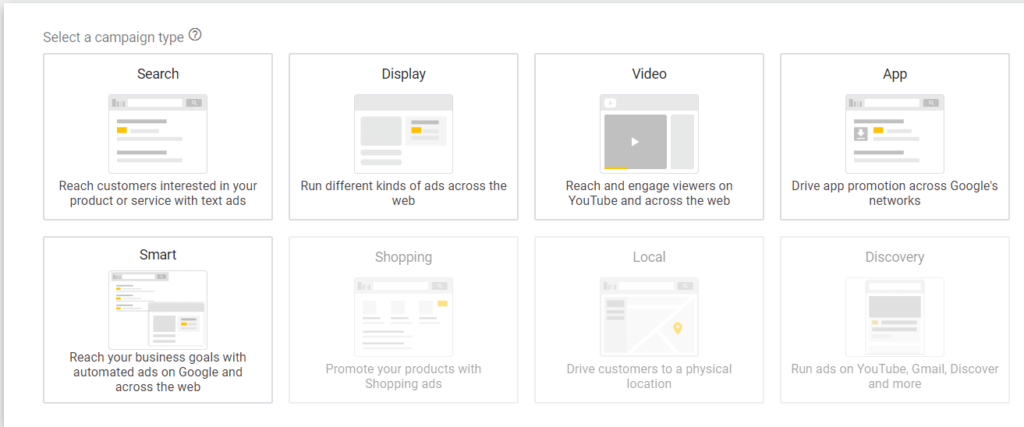Click the Local campaign map illustration
1024x427 pixels.
coord(649,317)
